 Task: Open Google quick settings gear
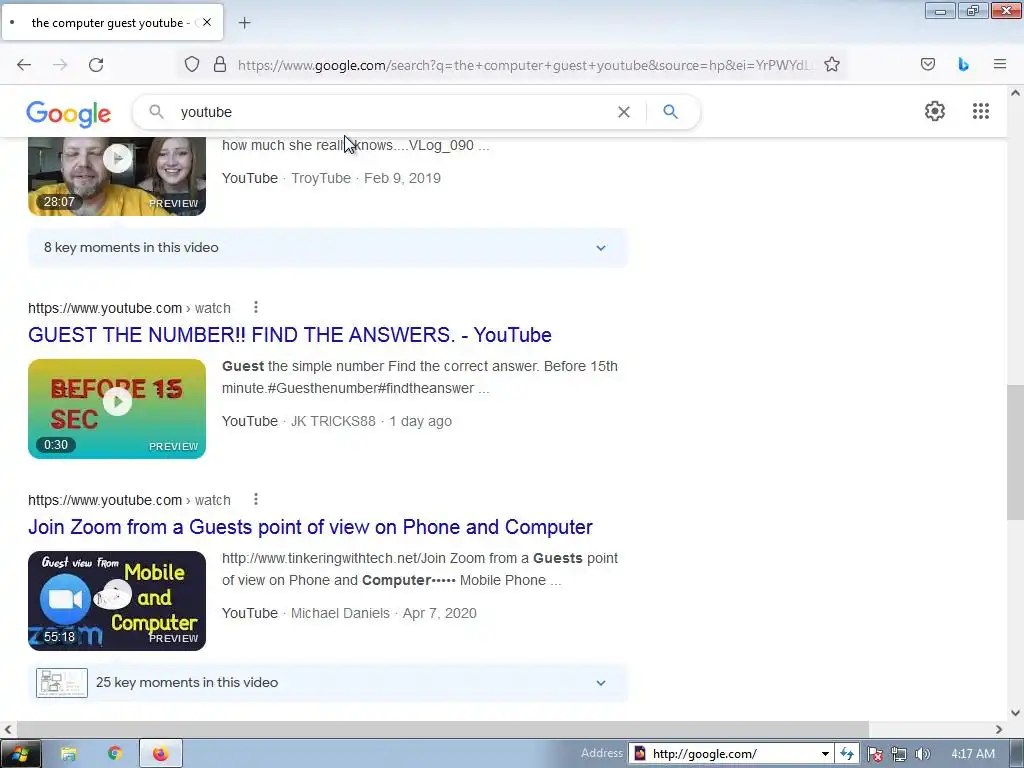(935, 111)
